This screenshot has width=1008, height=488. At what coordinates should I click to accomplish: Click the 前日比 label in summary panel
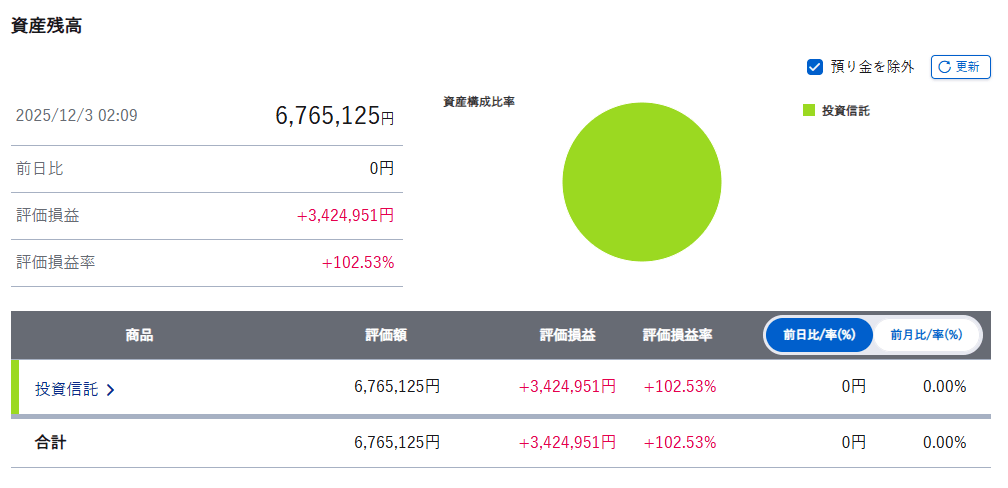pos(40,169)
